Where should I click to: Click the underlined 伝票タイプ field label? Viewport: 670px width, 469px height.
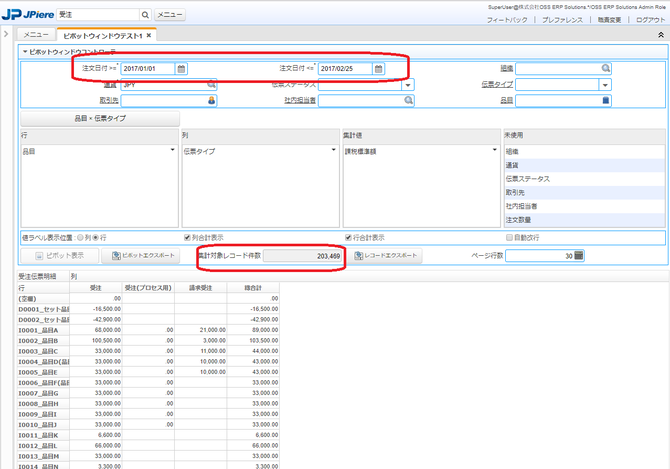497,85
